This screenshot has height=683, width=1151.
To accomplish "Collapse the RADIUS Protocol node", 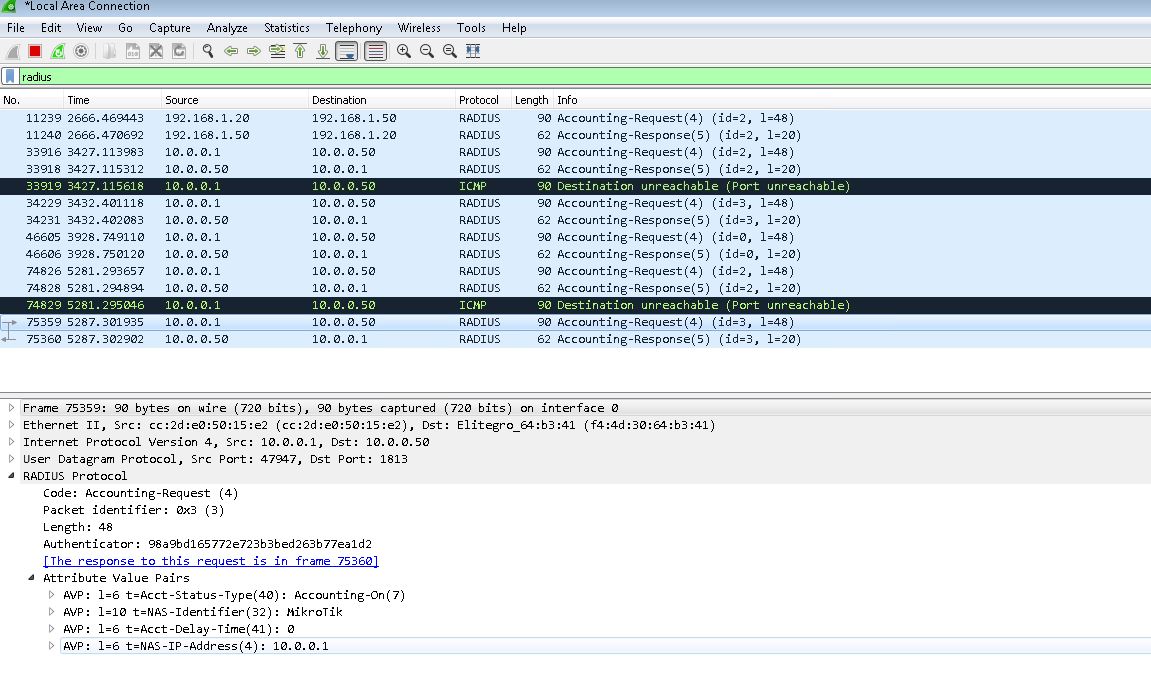I will coord(11,475).
